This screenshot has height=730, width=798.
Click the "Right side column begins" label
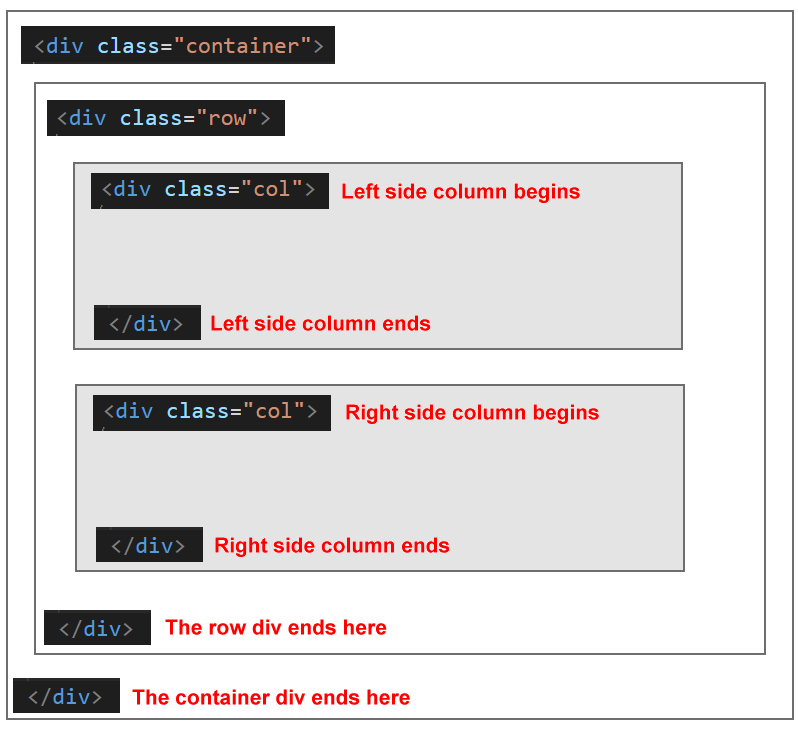472,412
